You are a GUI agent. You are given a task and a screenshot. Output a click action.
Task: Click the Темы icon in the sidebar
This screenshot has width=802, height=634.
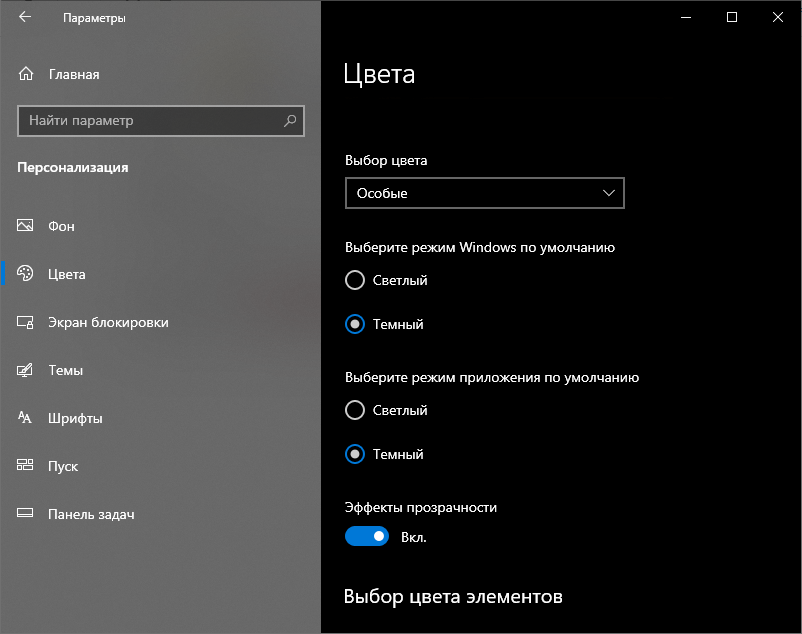point(26,370)
